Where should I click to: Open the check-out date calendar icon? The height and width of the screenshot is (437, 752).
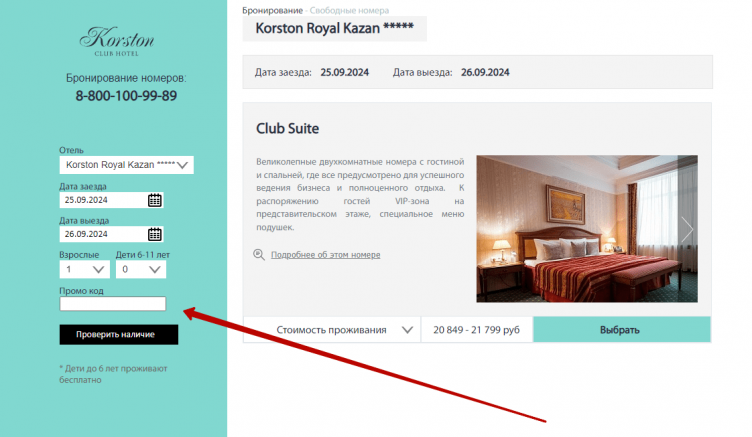click(154, 234)
